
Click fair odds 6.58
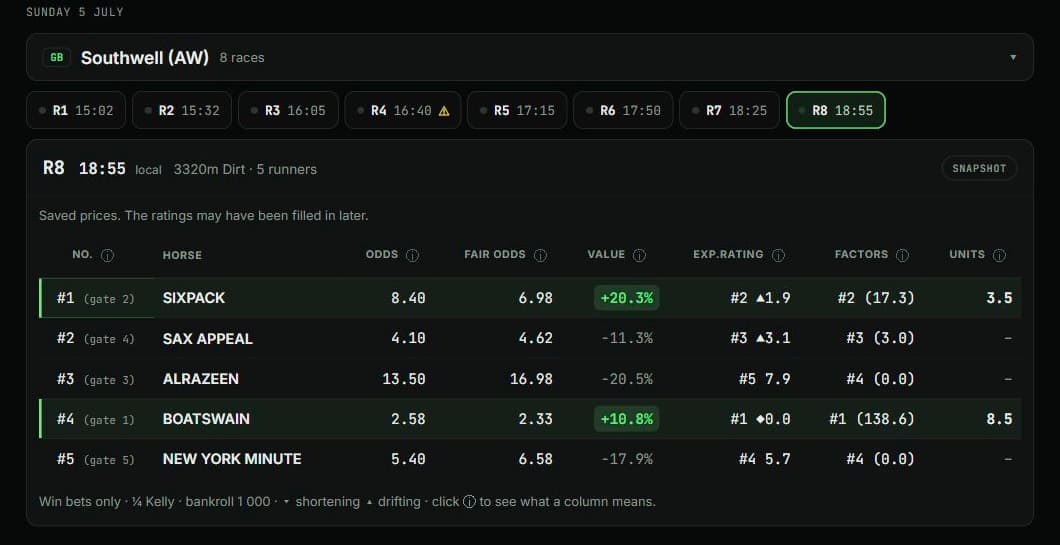[535, 459]
